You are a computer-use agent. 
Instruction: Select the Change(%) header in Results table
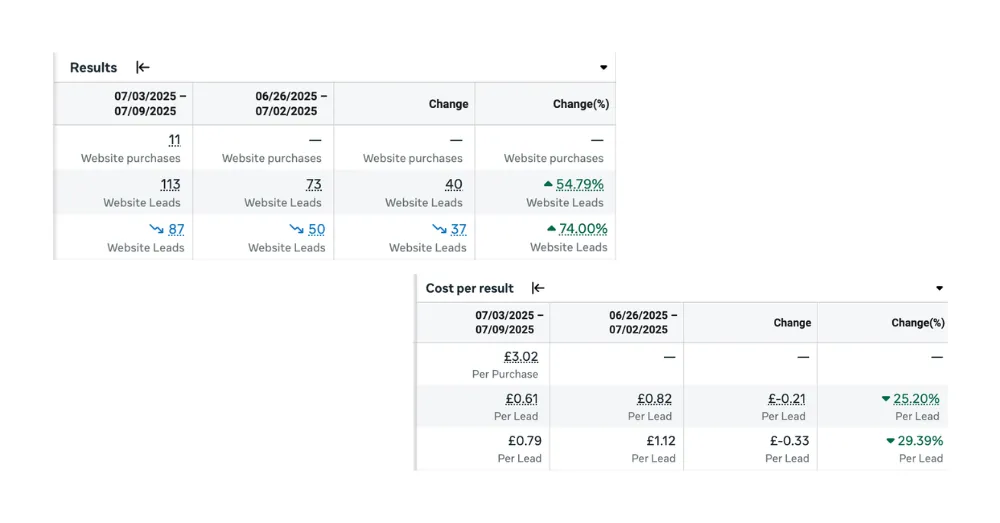580,104
